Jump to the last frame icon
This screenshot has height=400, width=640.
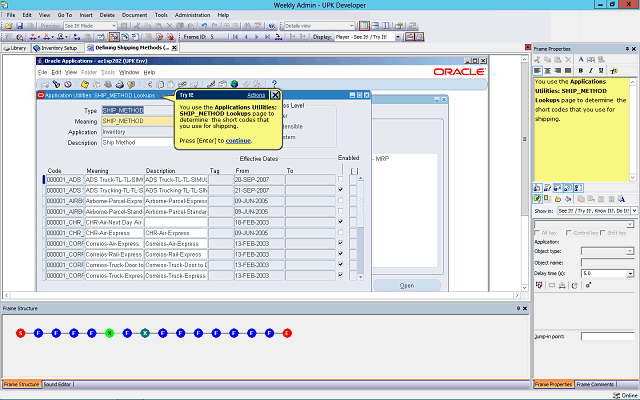[x=267, y=37]
